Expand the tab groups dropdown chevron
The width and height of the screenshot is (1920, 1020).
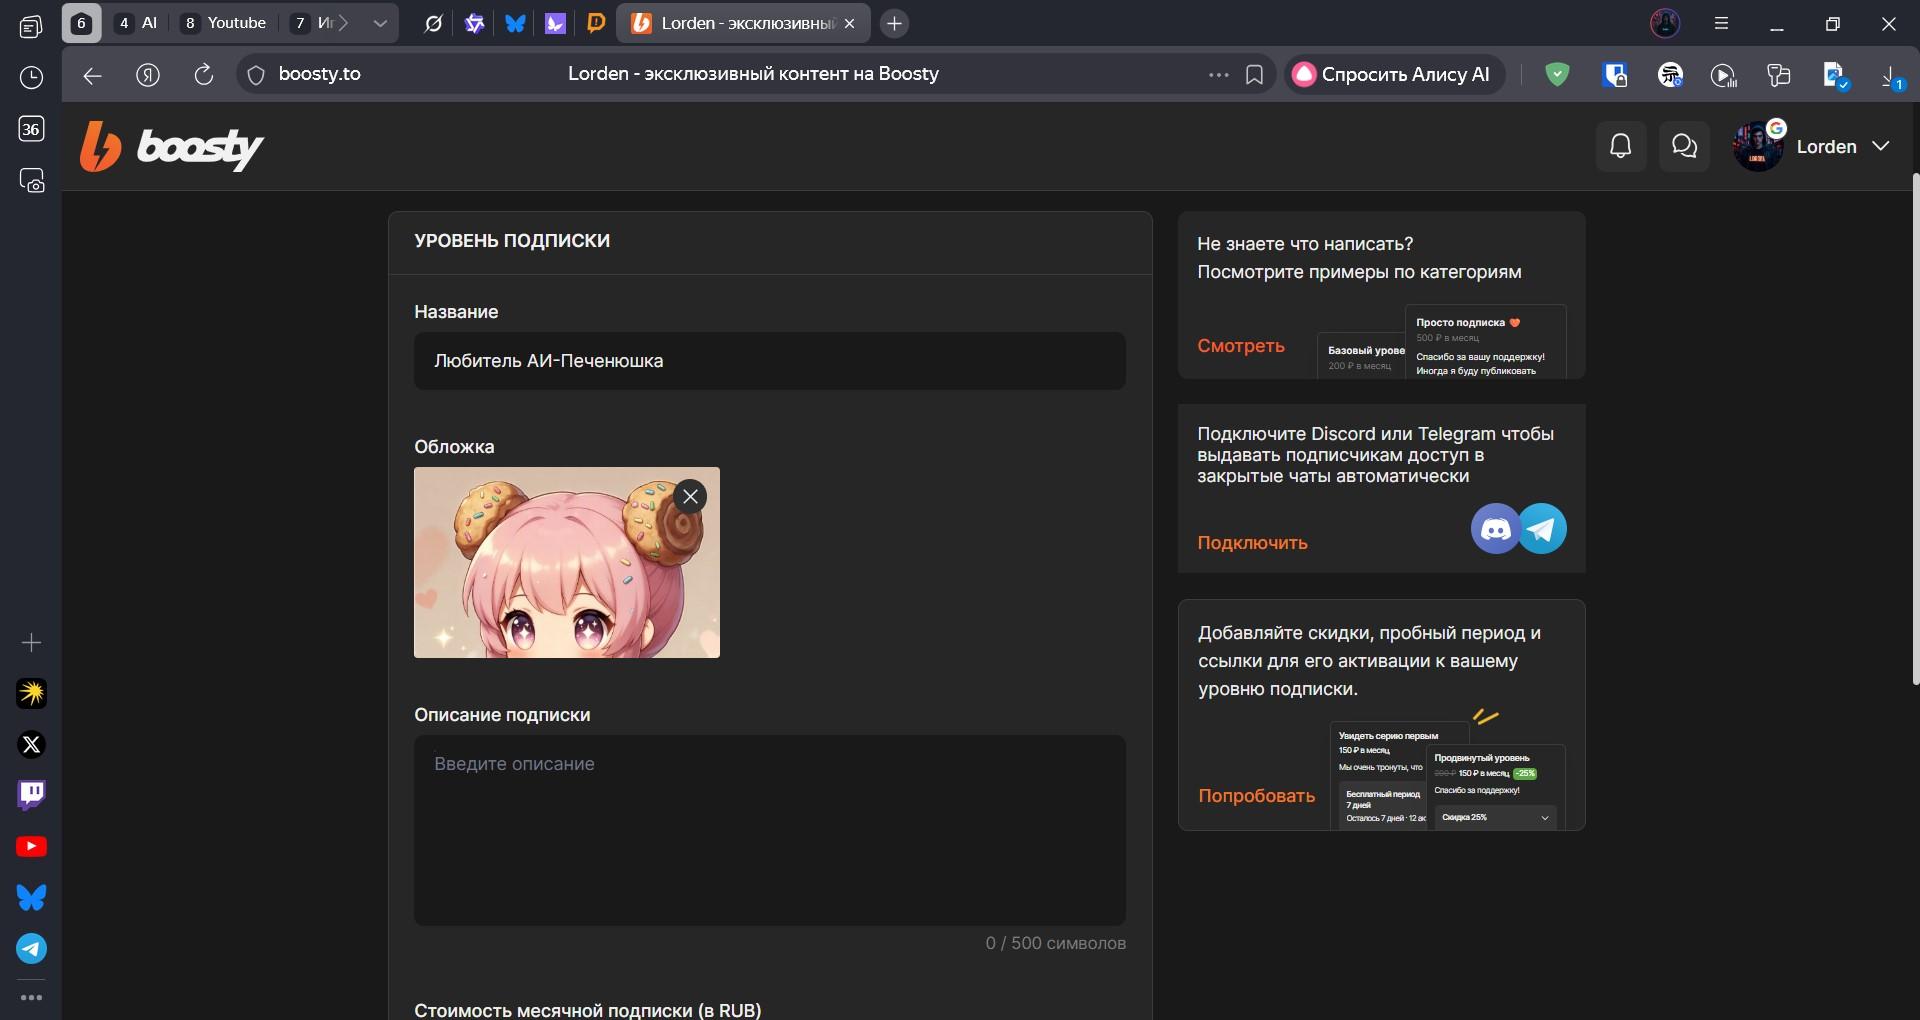(380, 24)
